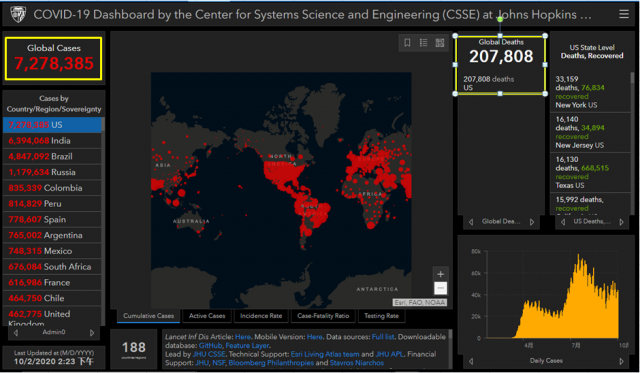Go to previous page of the Admin0 list
The height and width of the screenshot is (373, 640).
click(x=16, y=333)
